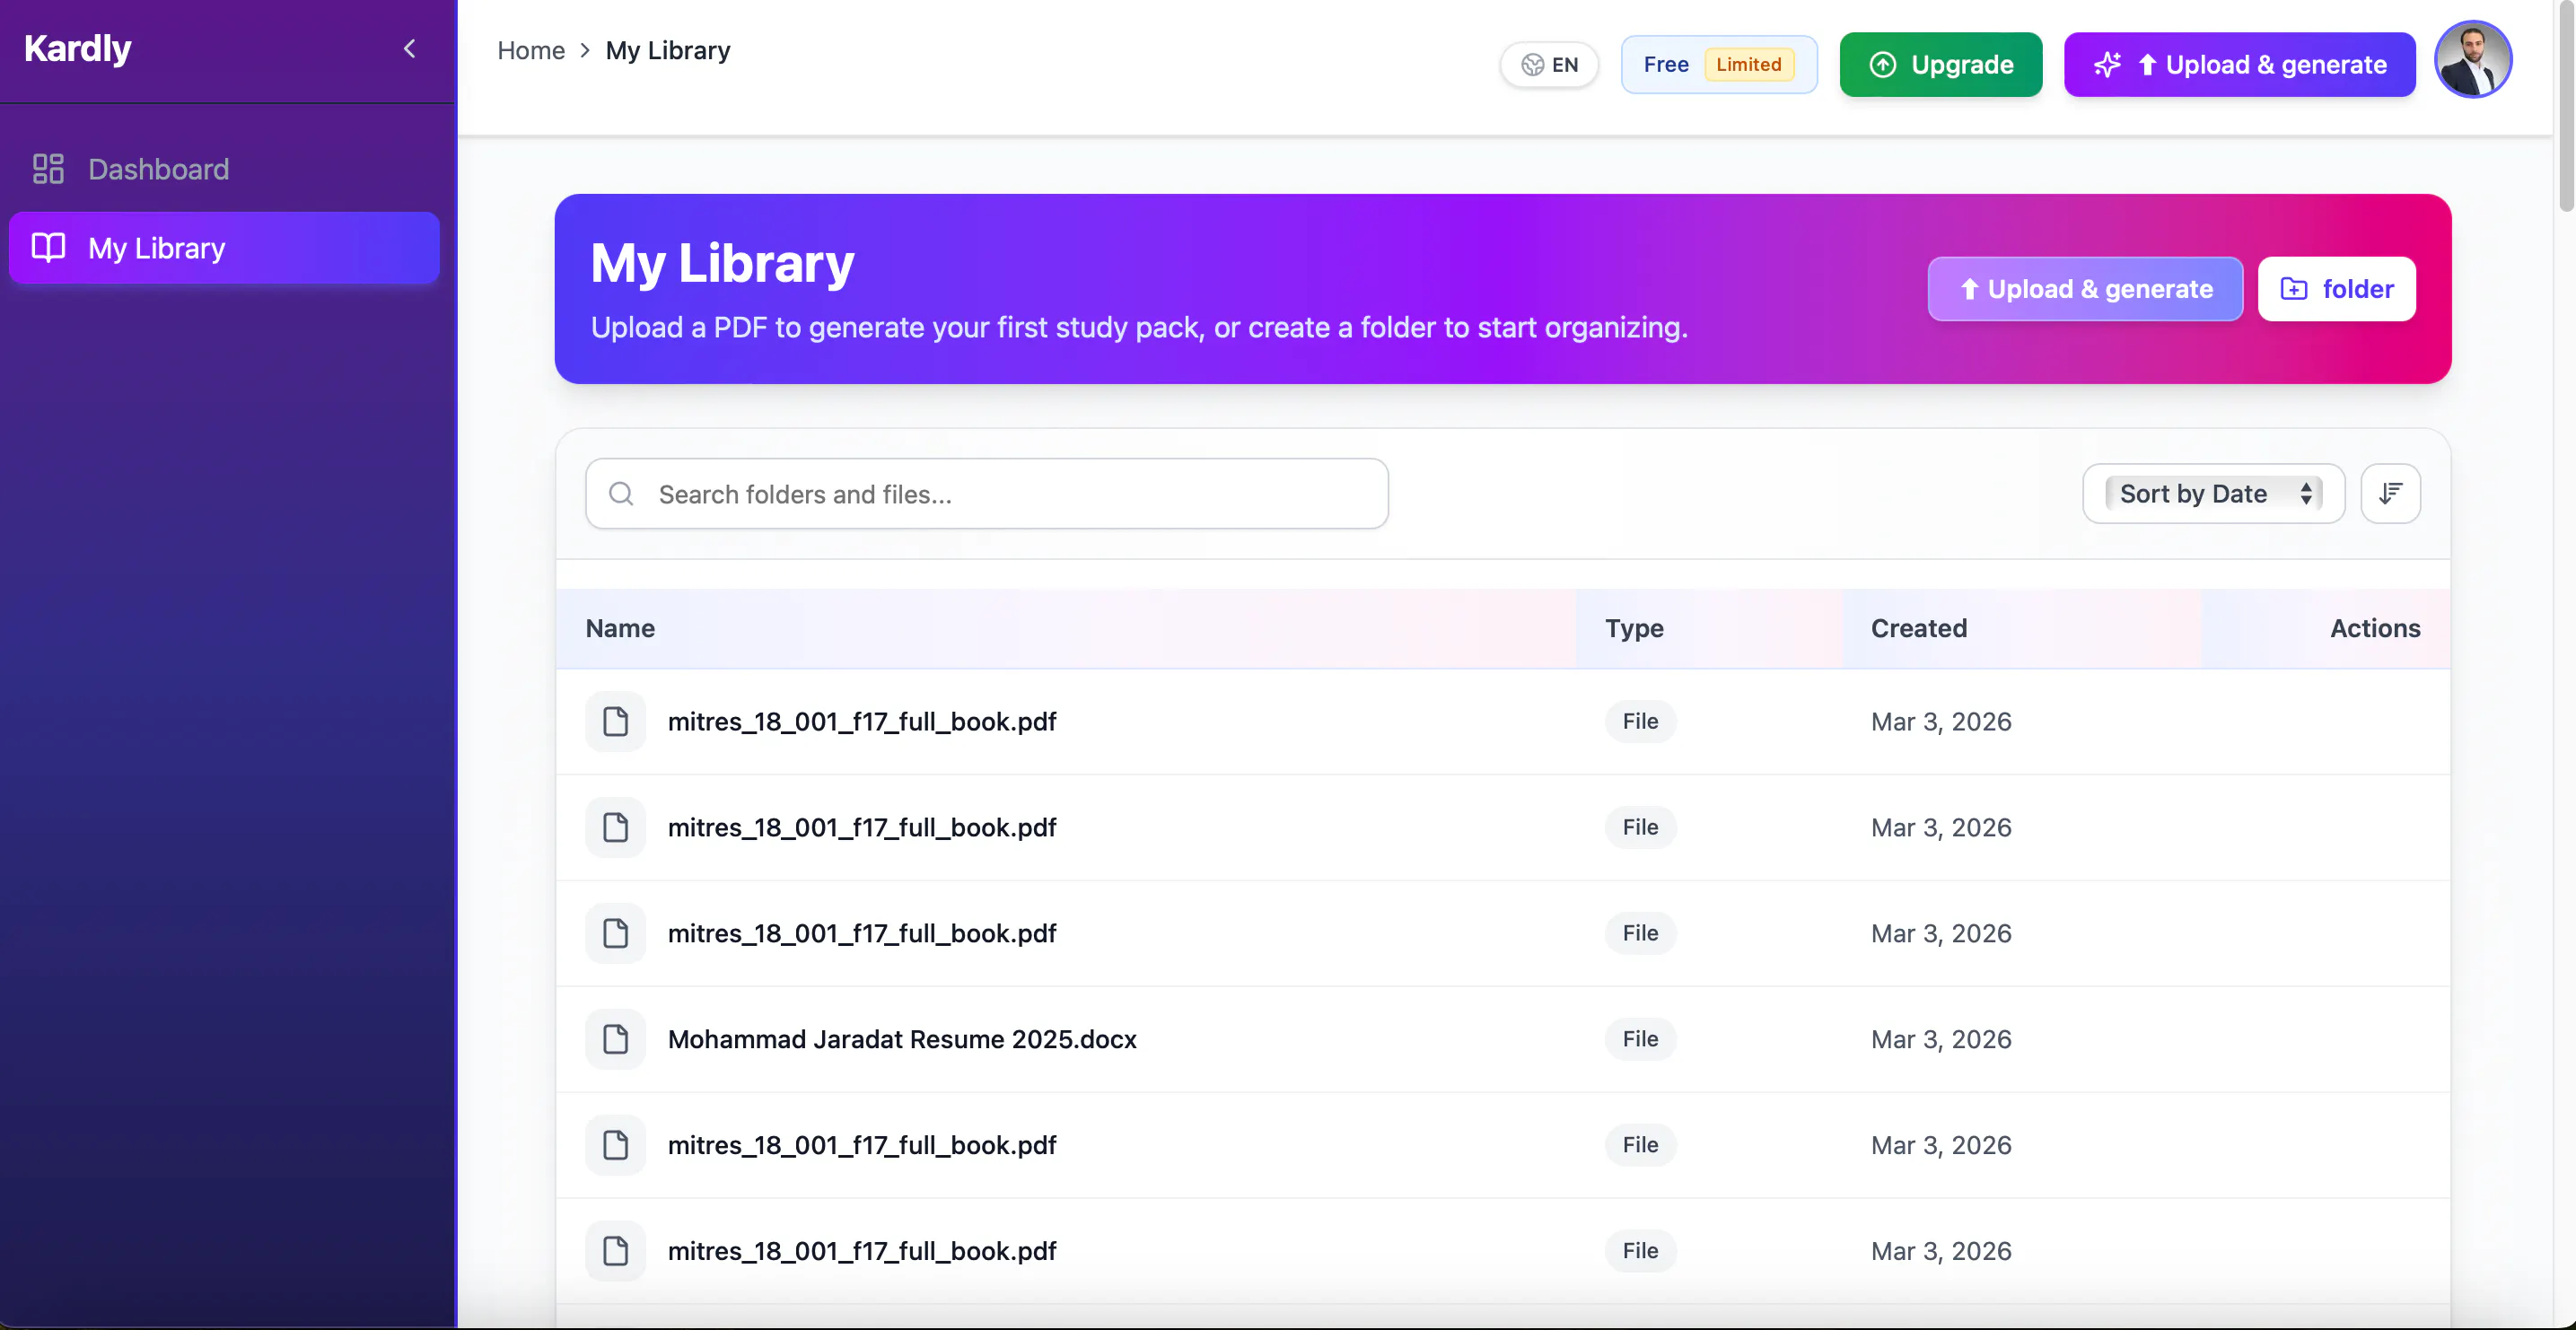Click the Name column header
The height and width of the screenshot is (1330, 2576).
pyautogui.click(x=620, y=628)
